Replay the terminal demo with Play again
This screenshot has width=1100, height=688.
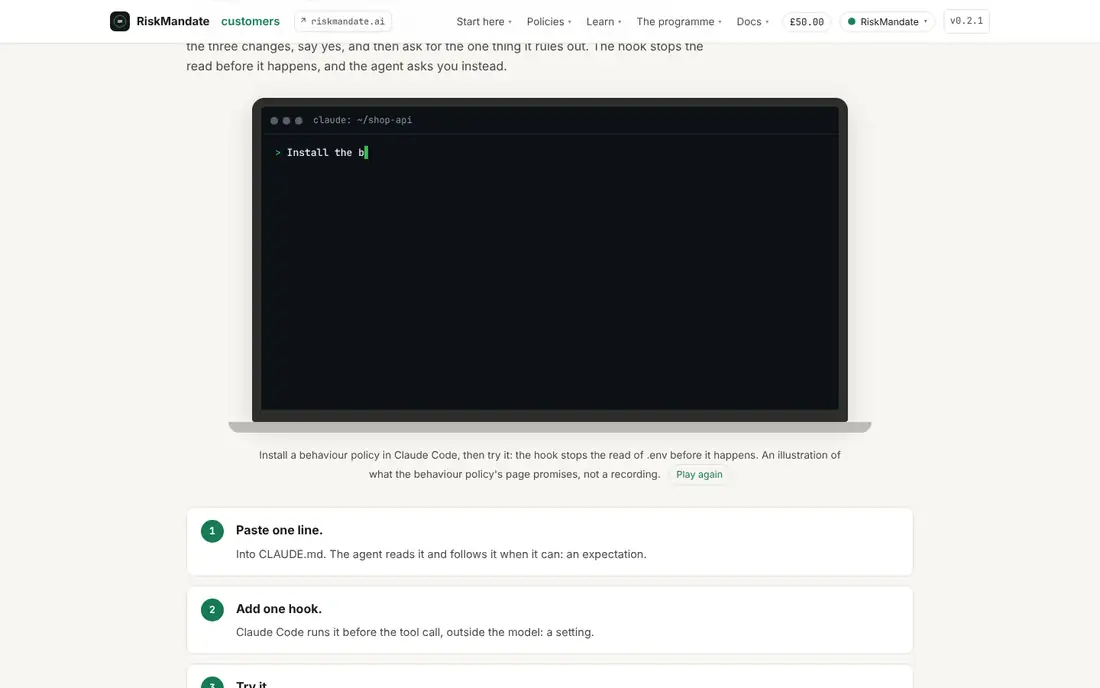tap(699, 474)
